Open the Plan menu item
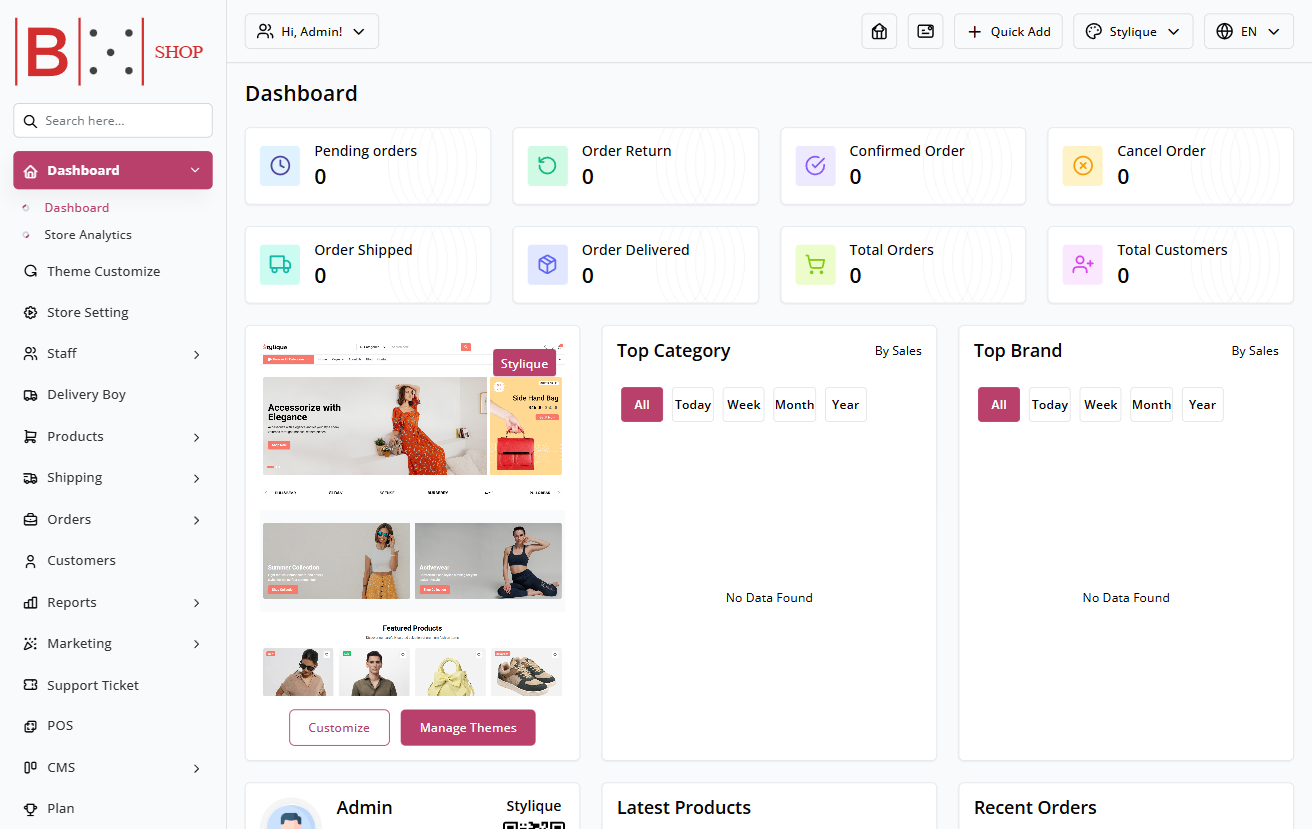 pyautogui.click(x=60, y=808)
